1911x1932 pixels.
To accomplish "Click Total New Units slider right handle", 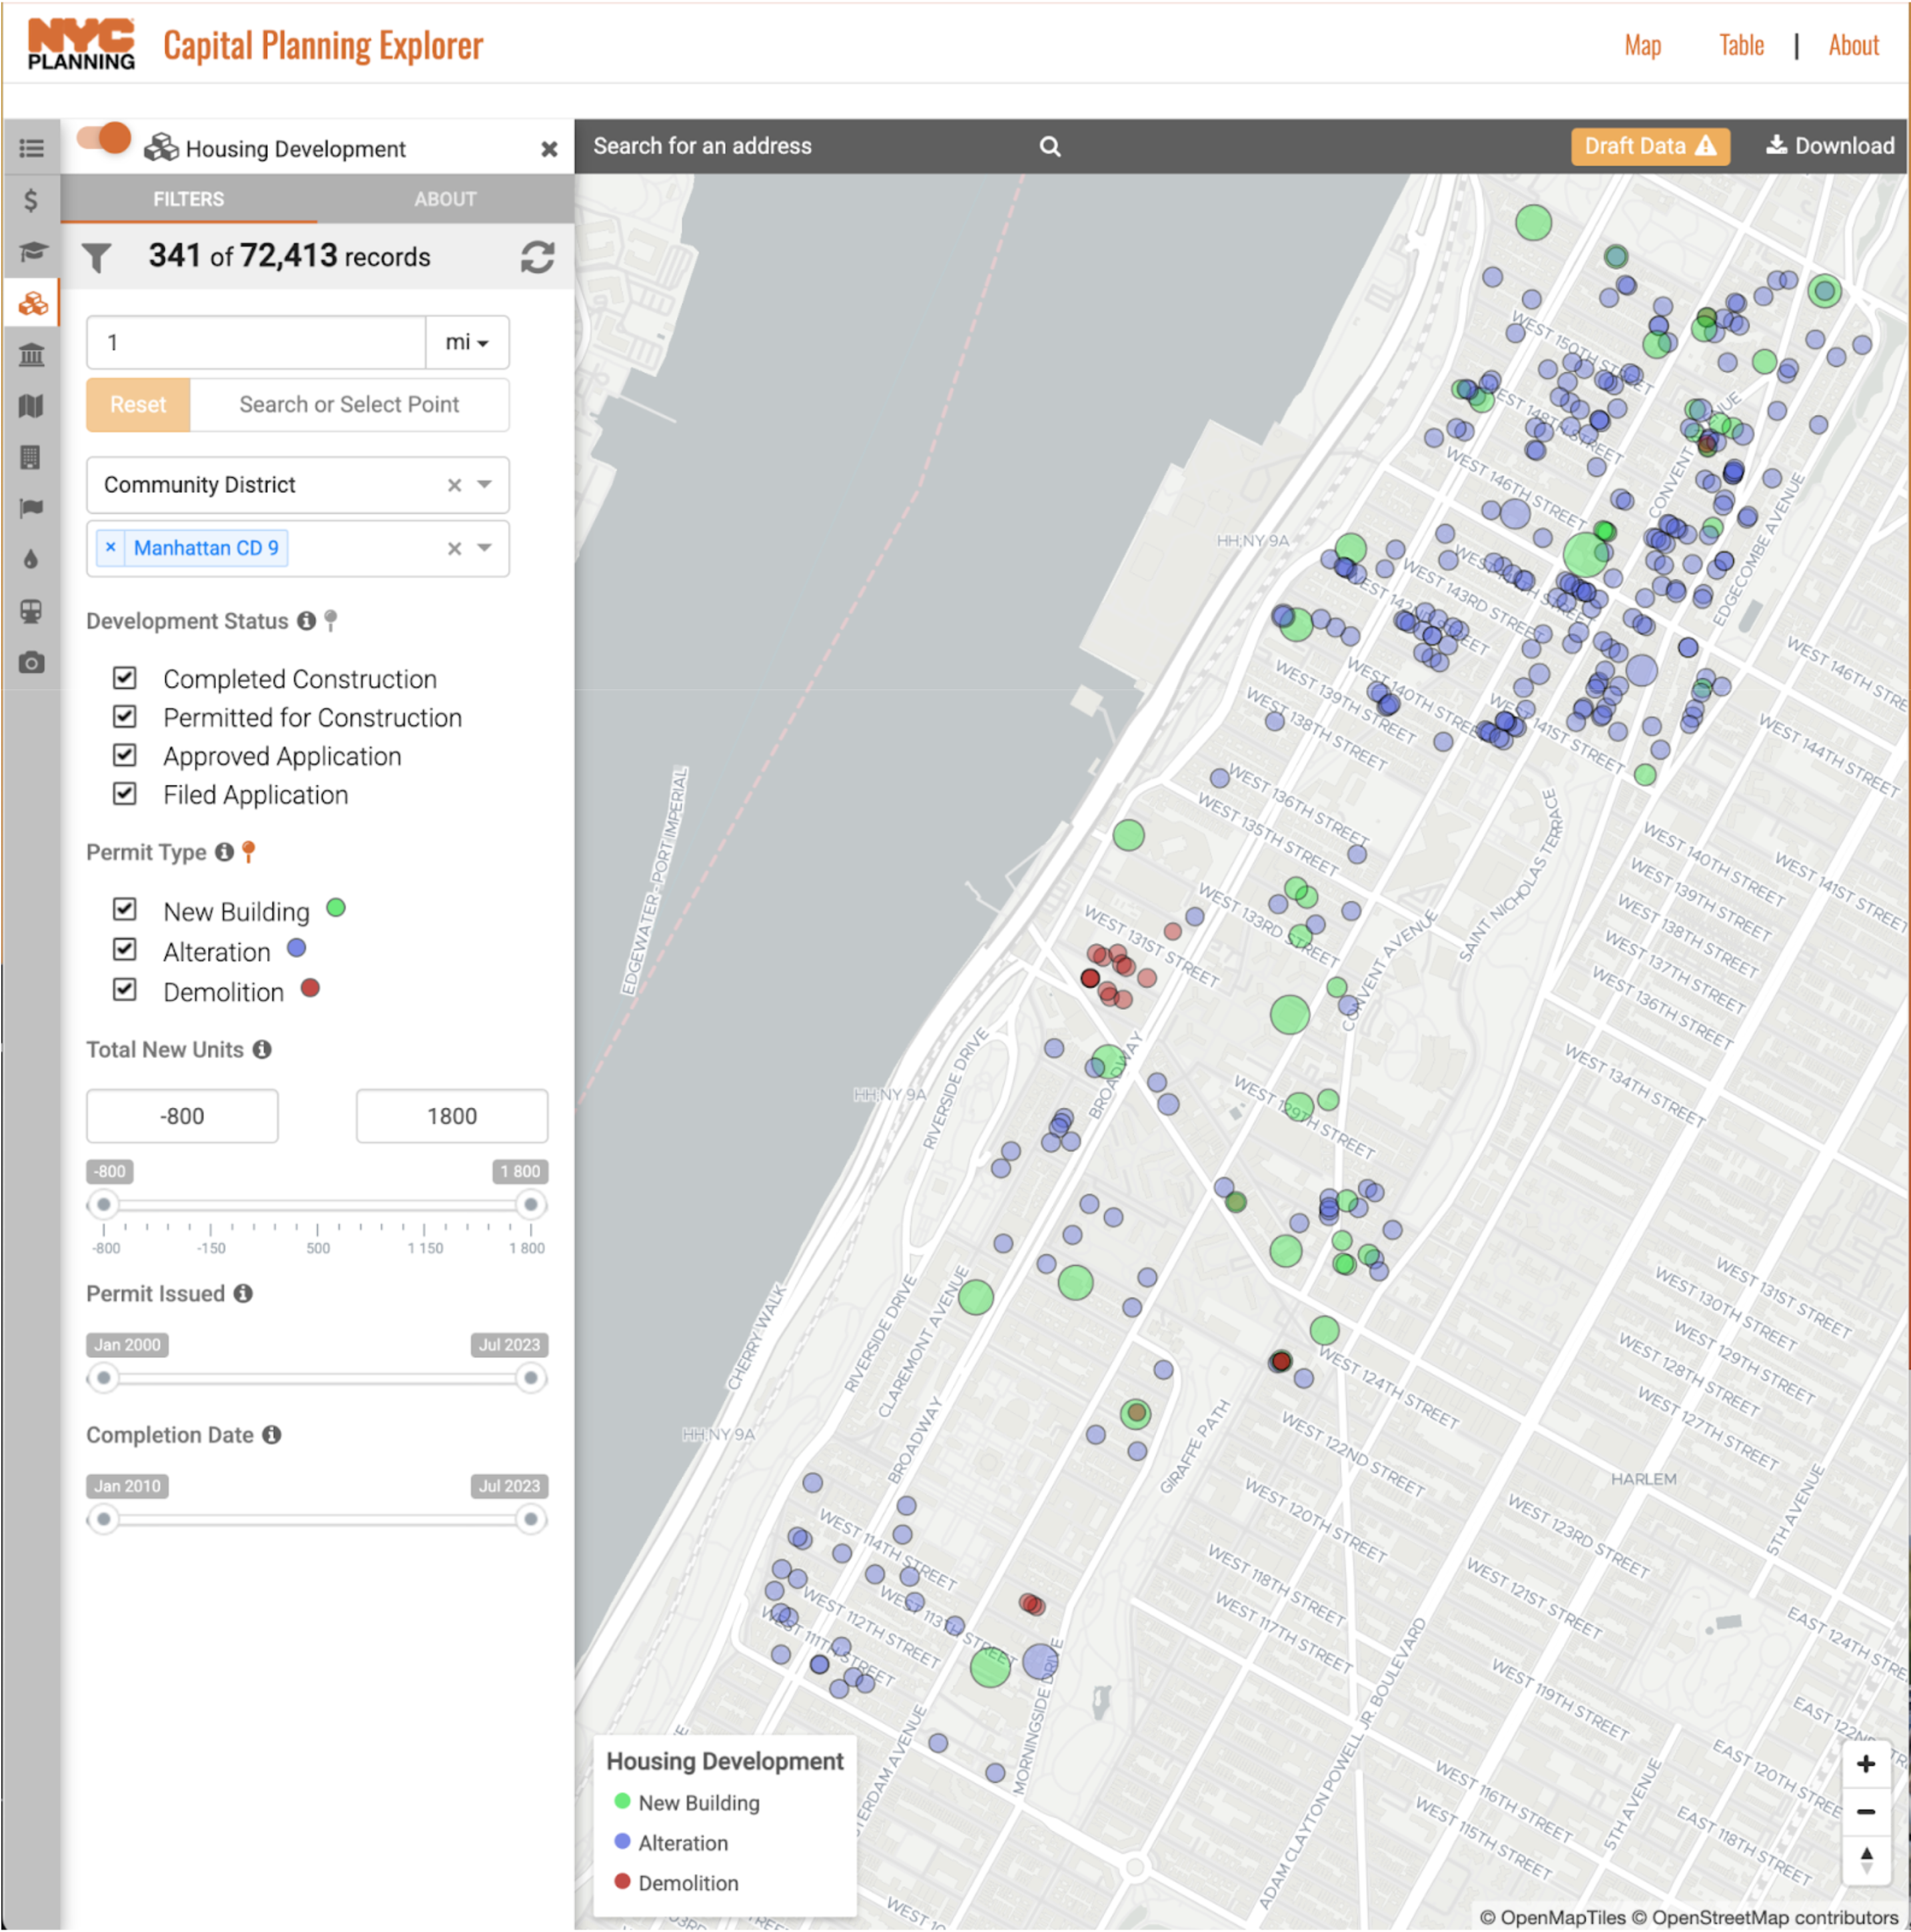I will [531, 1204].
